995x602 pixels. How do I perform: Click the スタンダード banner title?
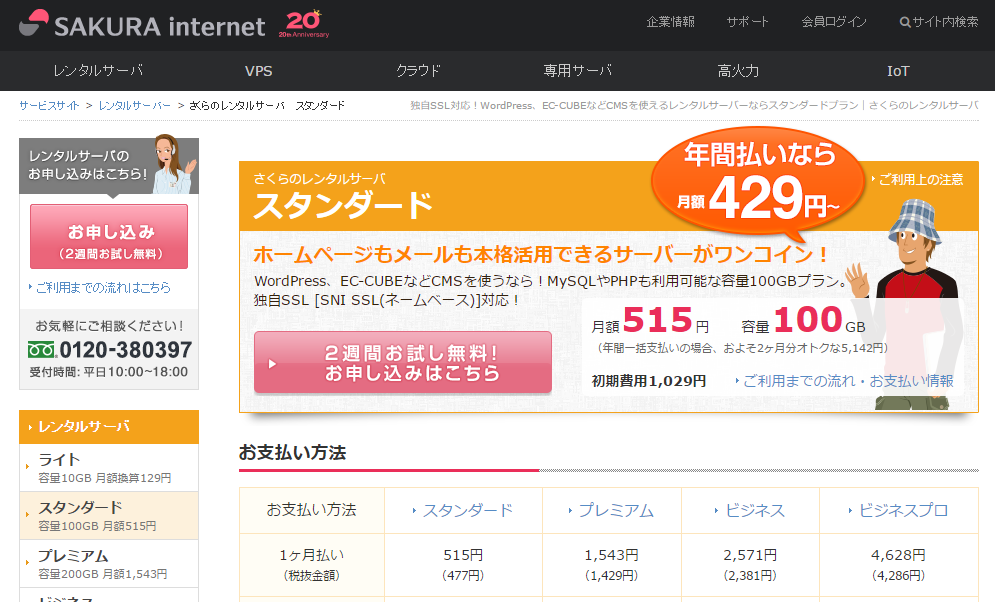343,205
